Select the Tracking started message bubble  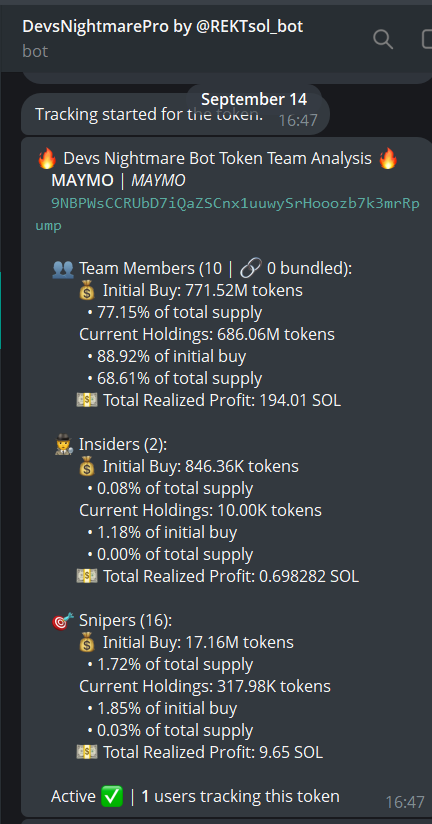point(176,114)
